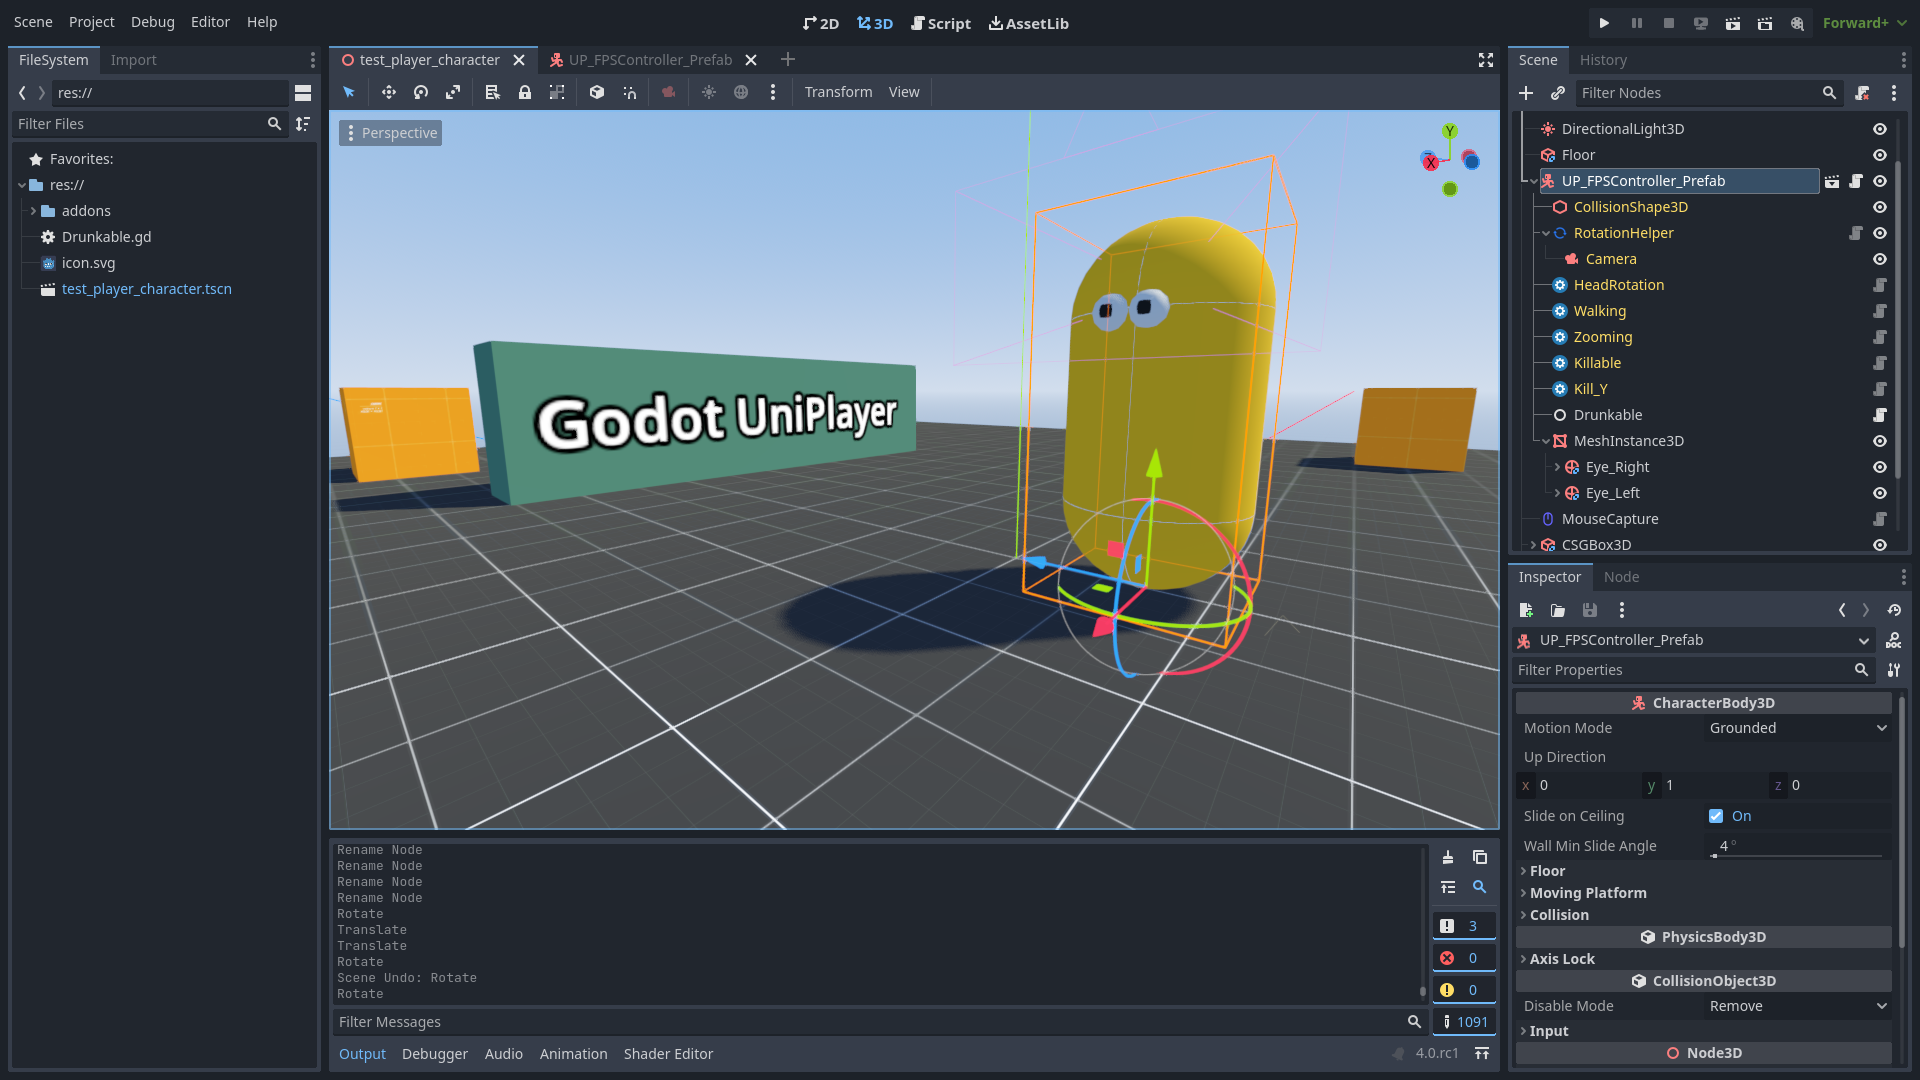The width and height of the screenshot is (1920, 1080).
Task: Sort files icon in FileSystem
Action: point(303,124)
